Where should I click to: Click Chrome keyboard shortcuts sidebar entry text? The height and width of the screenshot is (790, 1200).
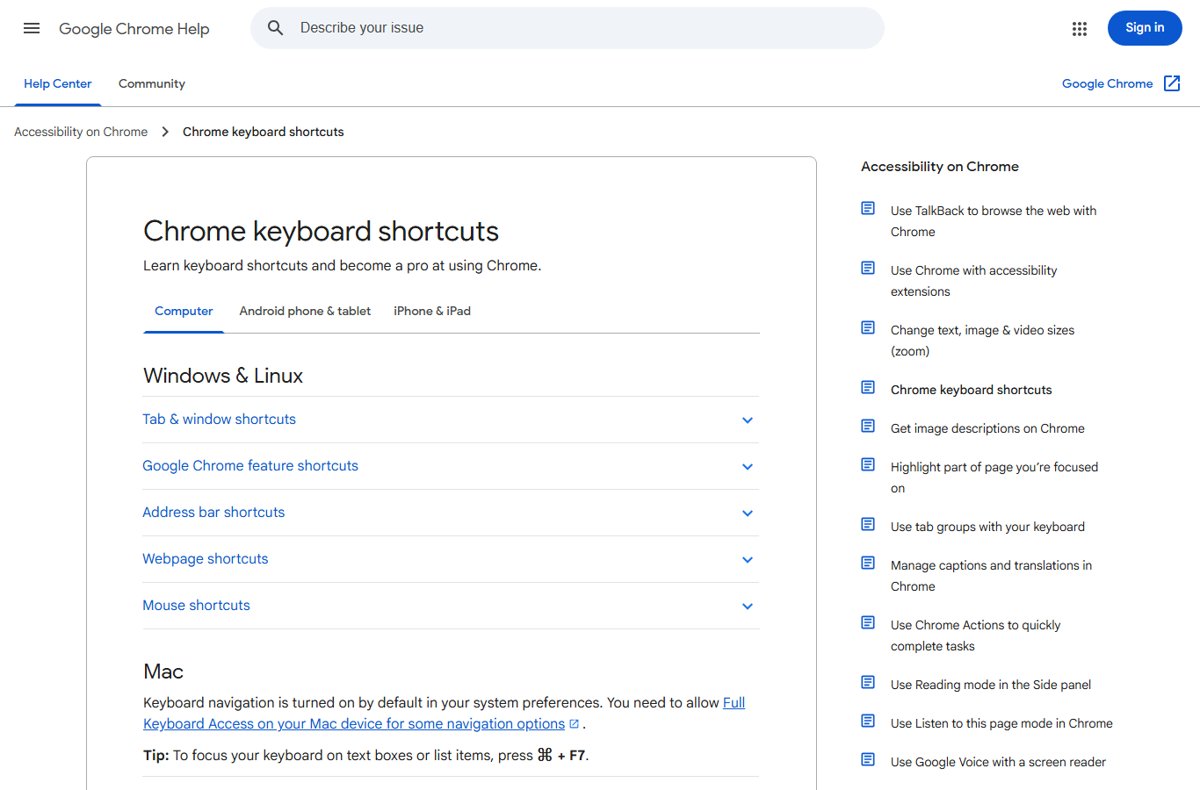(x=972, y=390)
